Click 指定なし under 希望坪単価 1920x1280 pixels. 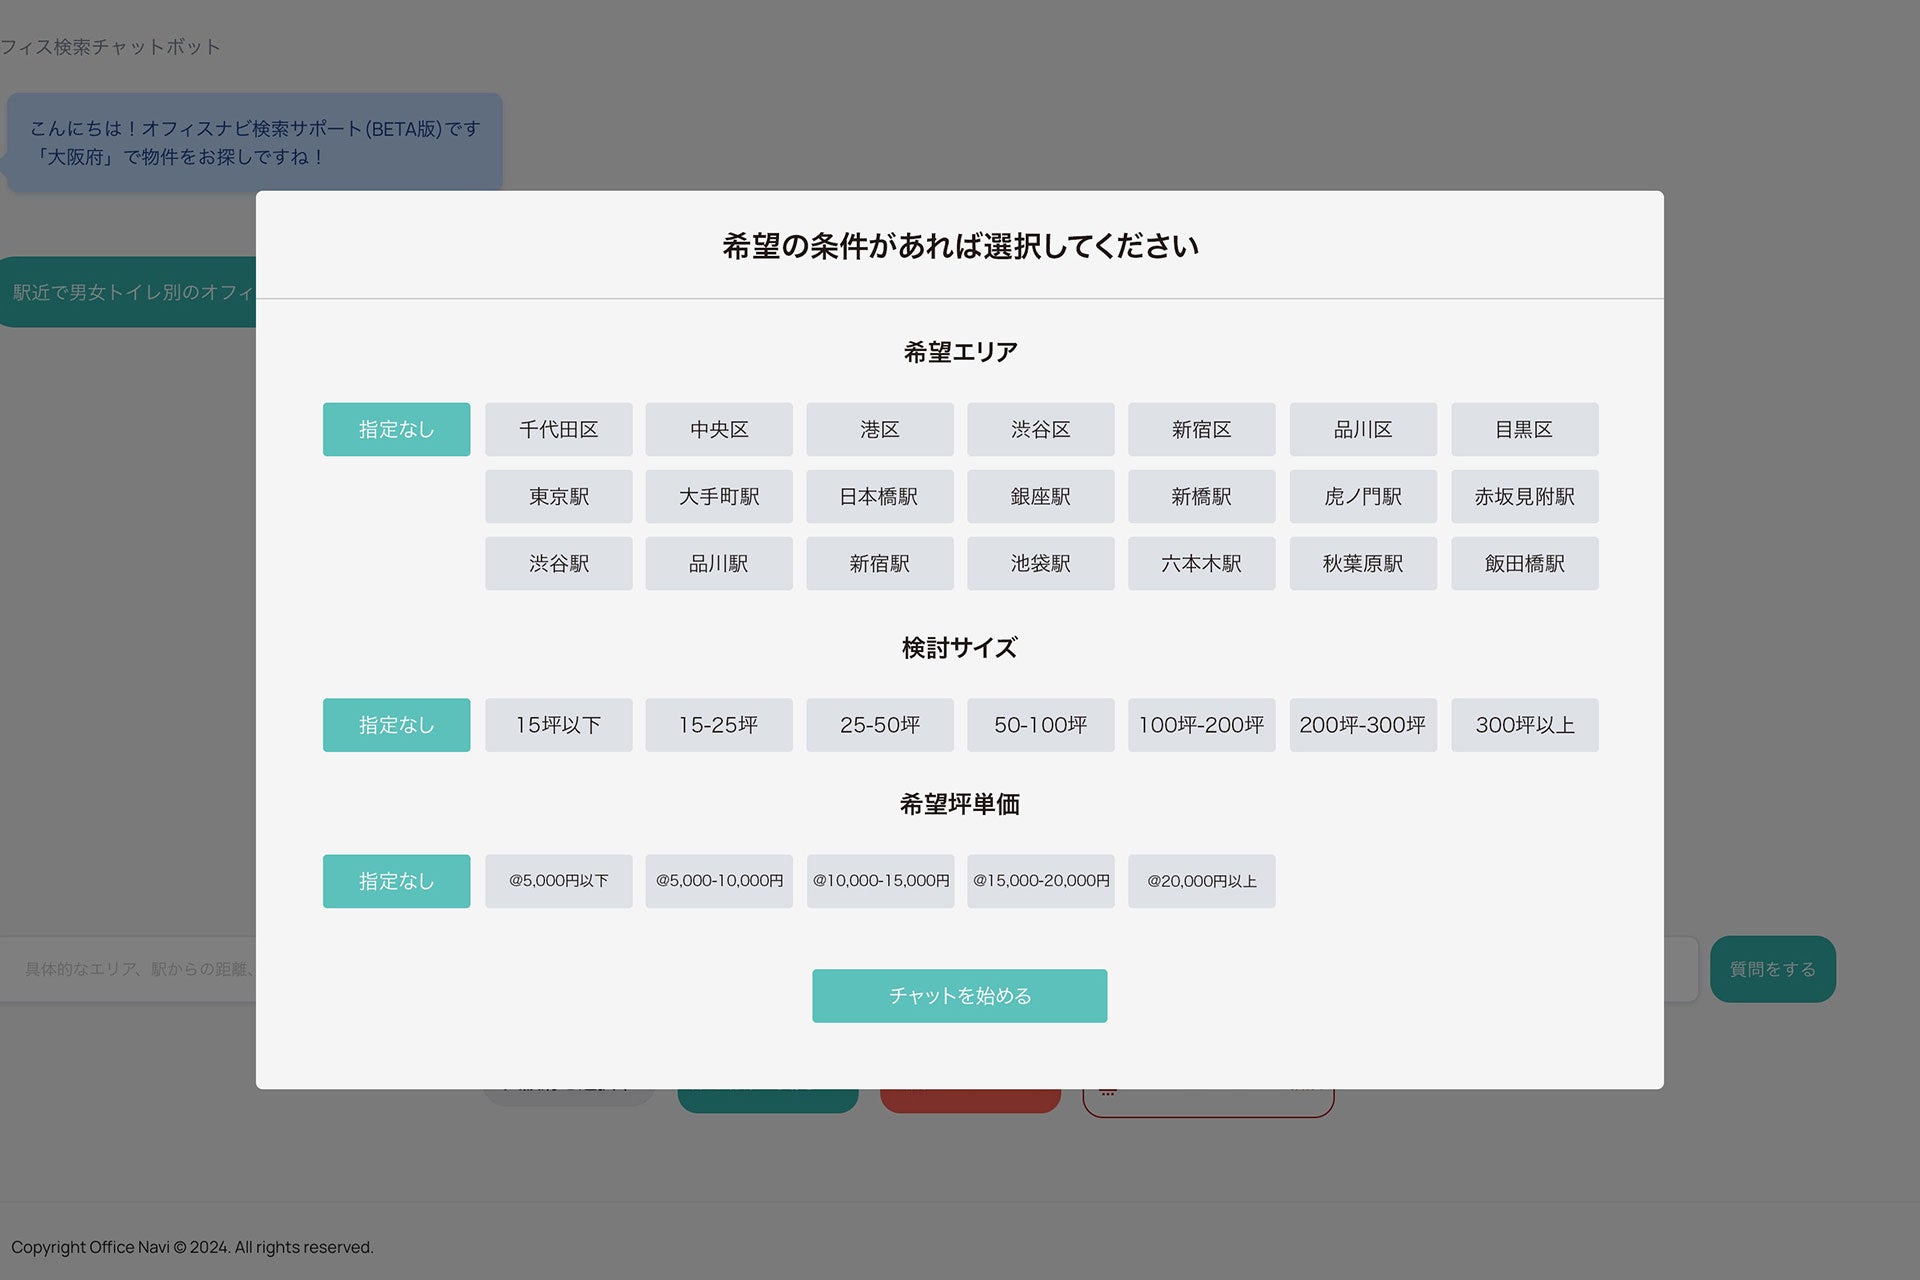(x=396, y=881)
